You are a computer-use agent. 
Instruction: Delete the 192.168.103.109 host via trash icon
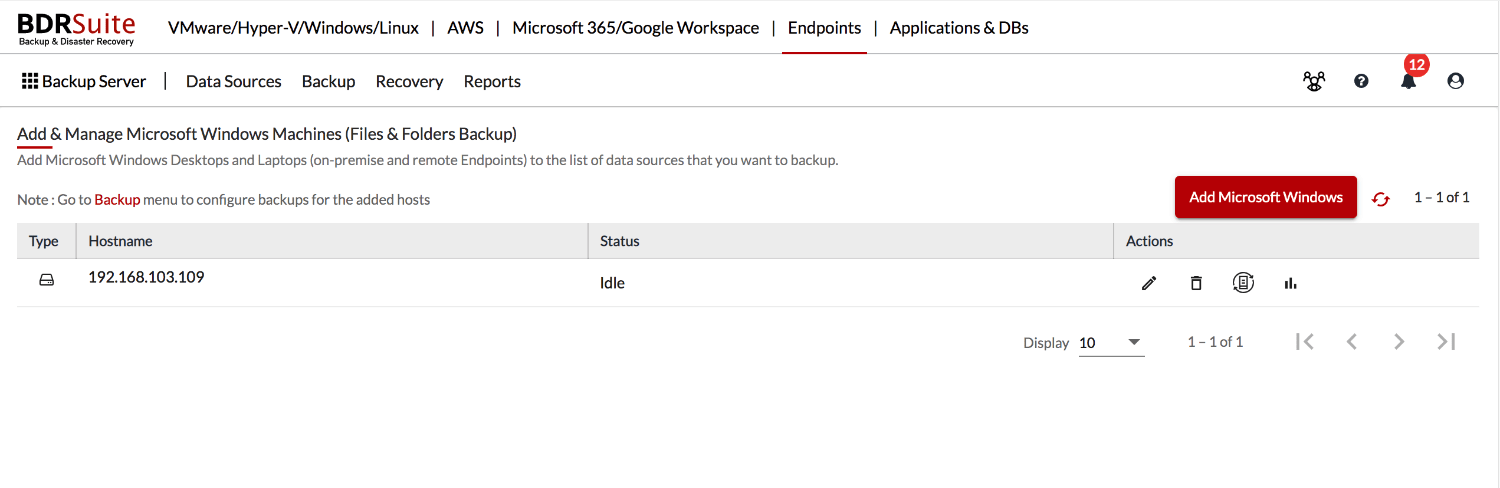coord(1196,283)
